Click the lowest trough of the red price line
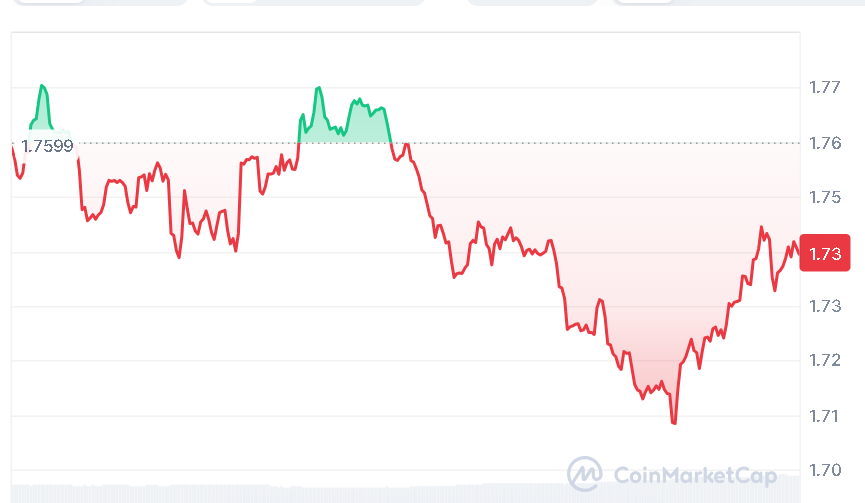The height and width of the screenshot is (503, 865). (x=674, y=423)
